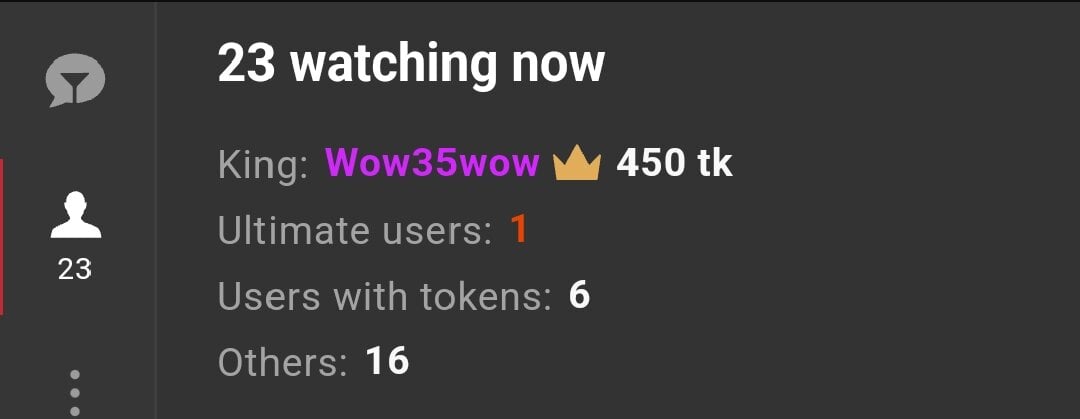Image resolution: width=1080 pixels, height=419 pixels.
Task: Click the Others label
Action: pos(282,362)
